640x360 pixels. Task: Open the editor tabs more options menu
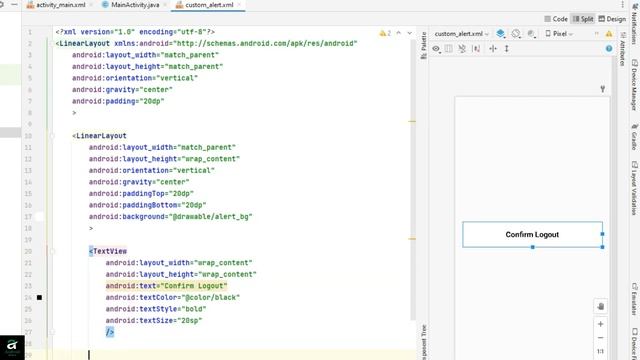pyautogui.click(x=622, y=5)
